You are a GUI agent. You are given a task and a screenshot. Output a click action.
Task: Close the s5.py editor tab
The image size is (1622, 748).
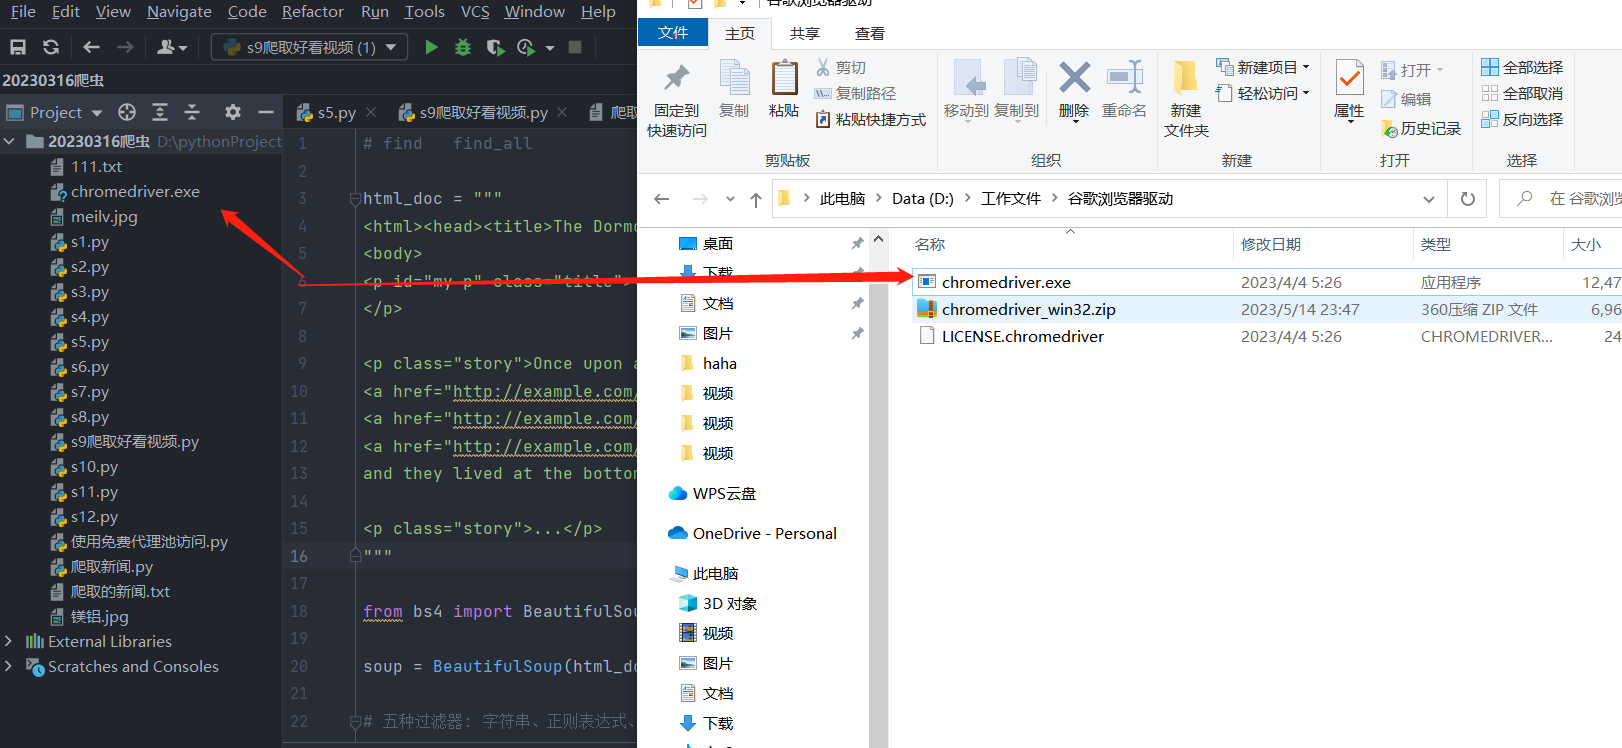tap(371, 112)
